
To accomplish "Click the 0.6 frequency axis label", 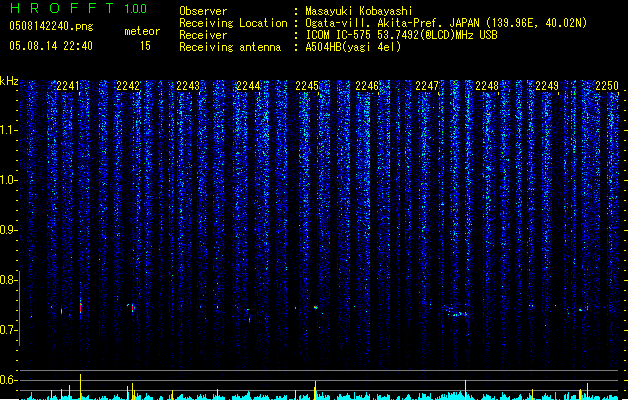I will tap(8, 380).
